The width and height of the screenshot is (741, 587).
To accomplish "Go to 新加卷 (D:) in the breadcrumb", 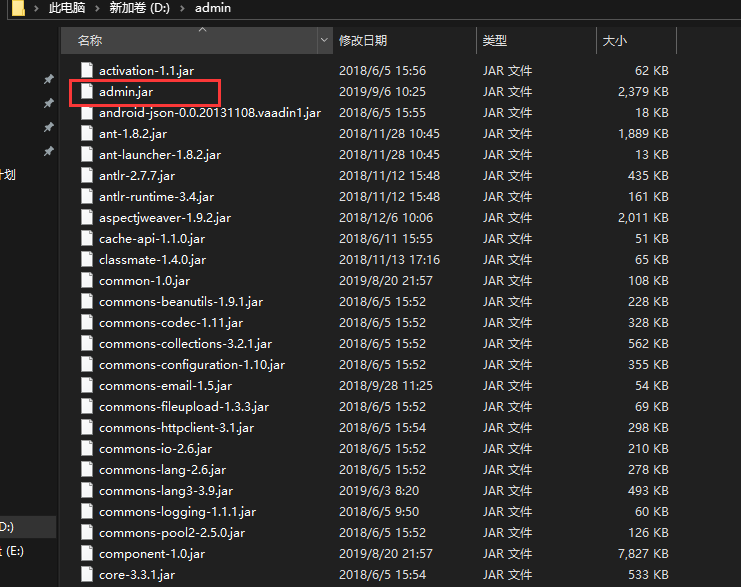I will pyautogui.click(x=139, y=8).
